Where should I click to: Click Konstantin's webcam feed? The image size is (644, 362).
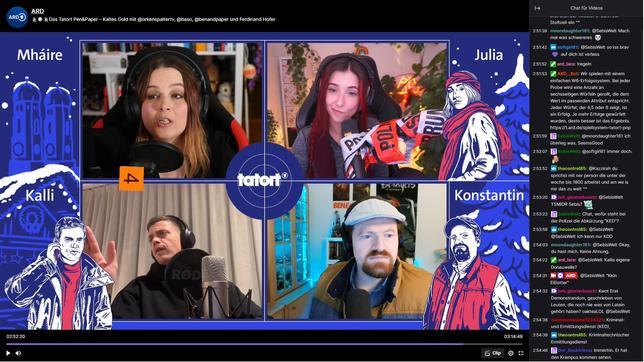click(356, 251)
